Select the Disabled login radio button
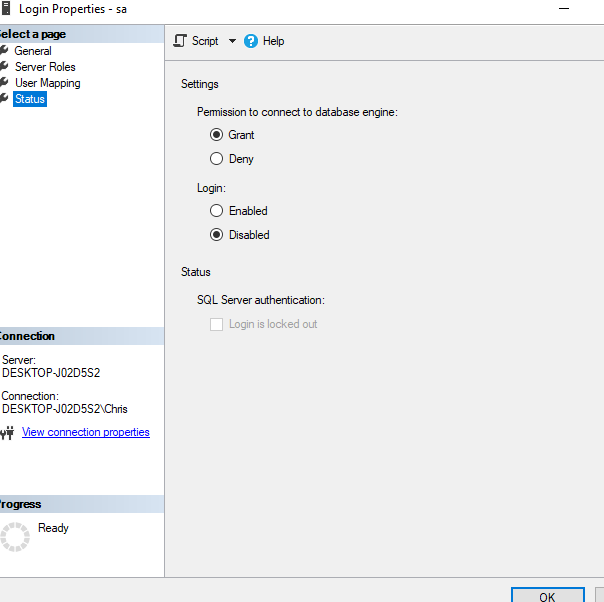This screenshot has height=602, width=604. pos(216,235)
